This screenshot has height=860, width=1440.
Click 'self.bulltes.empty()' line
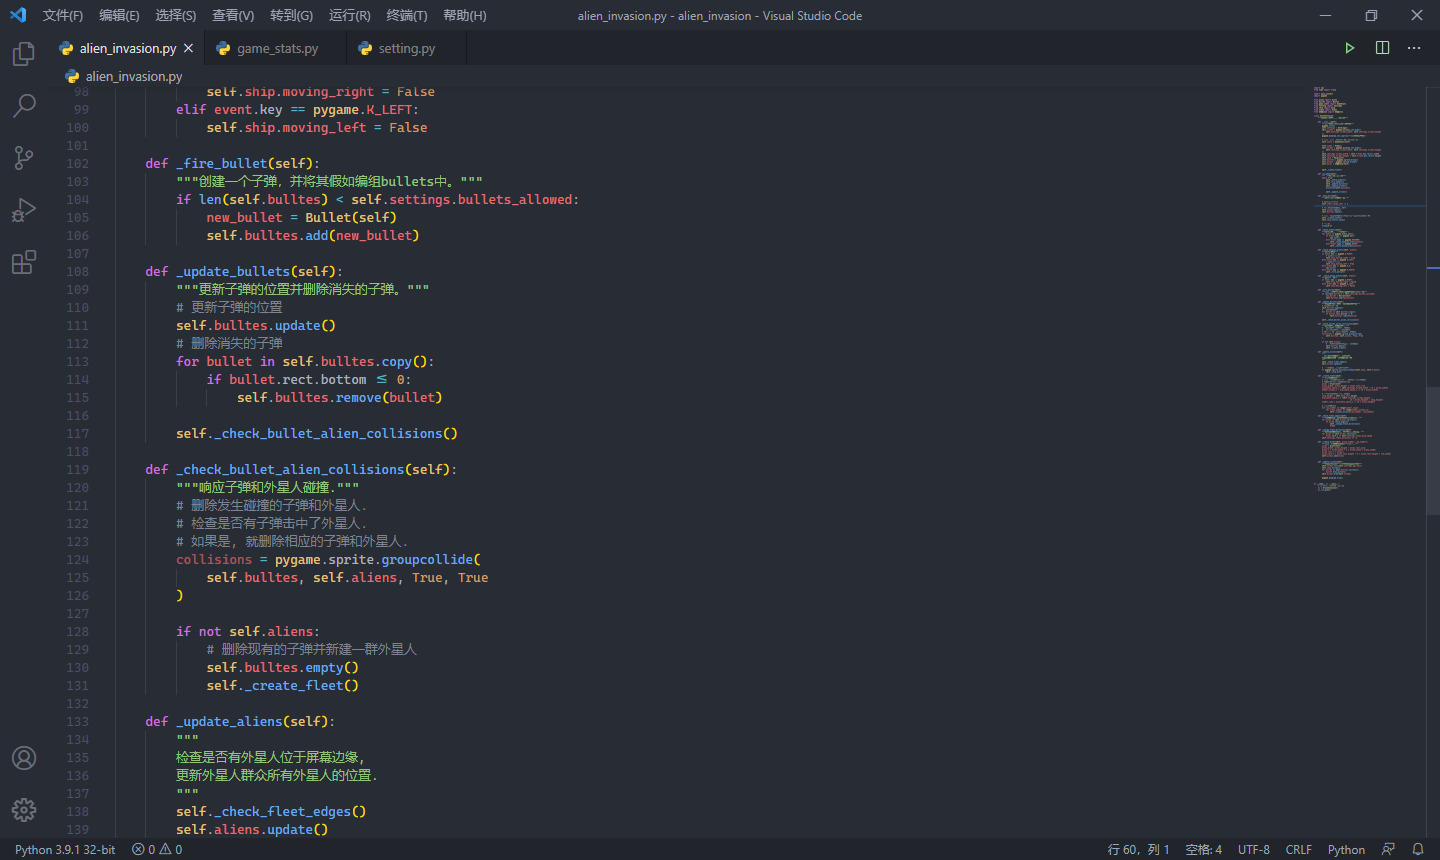pos(282,667)
